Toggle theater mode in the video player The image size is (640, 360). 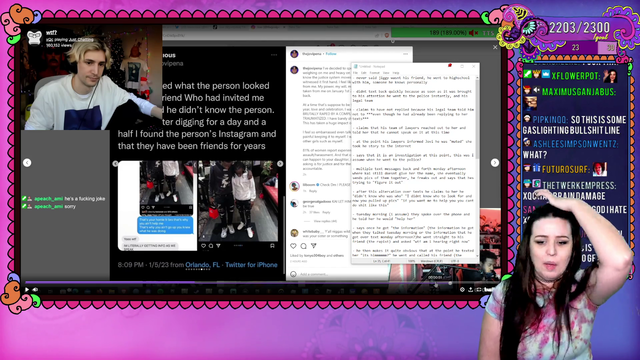pos(478,289)
